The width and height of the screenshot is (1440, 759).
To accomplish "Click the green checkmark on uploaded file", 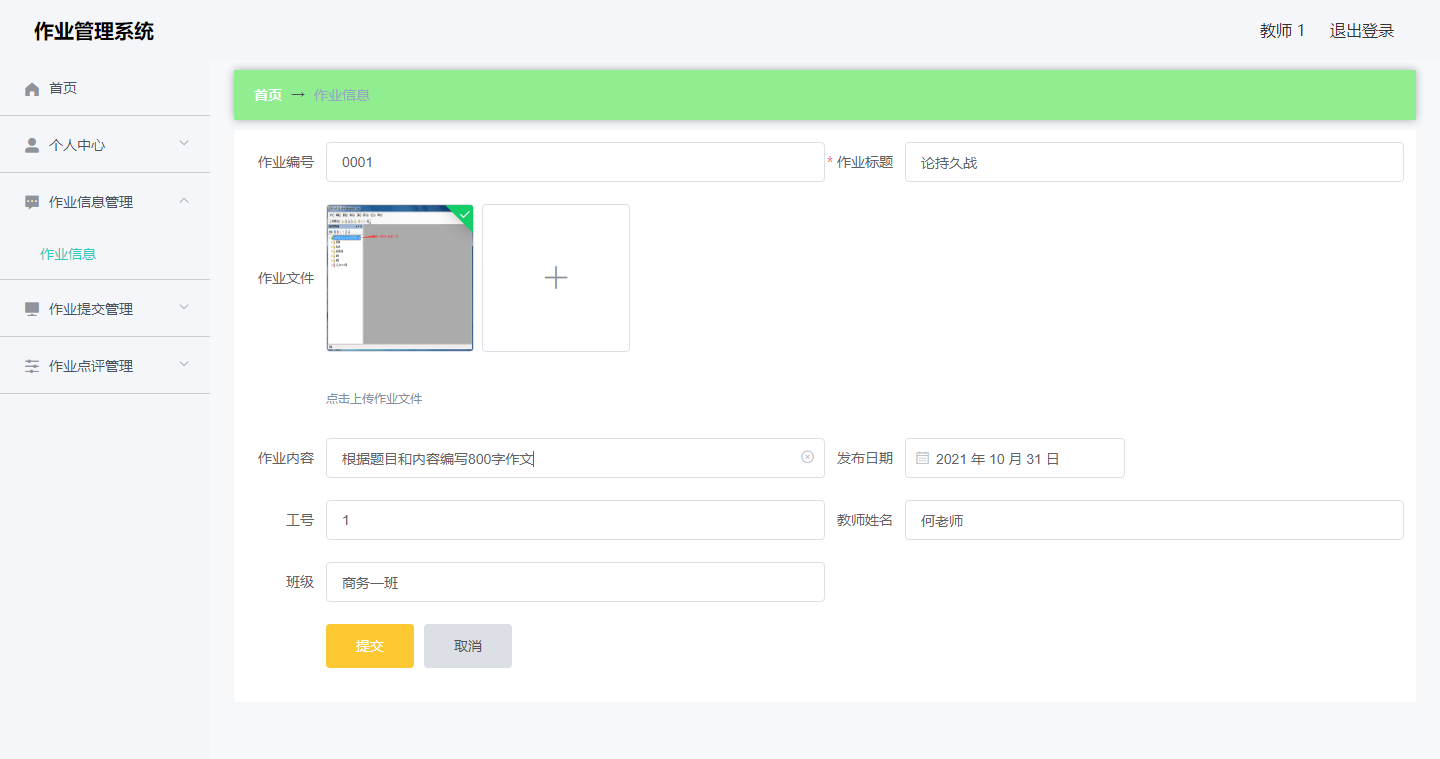I will coord(464,214).
